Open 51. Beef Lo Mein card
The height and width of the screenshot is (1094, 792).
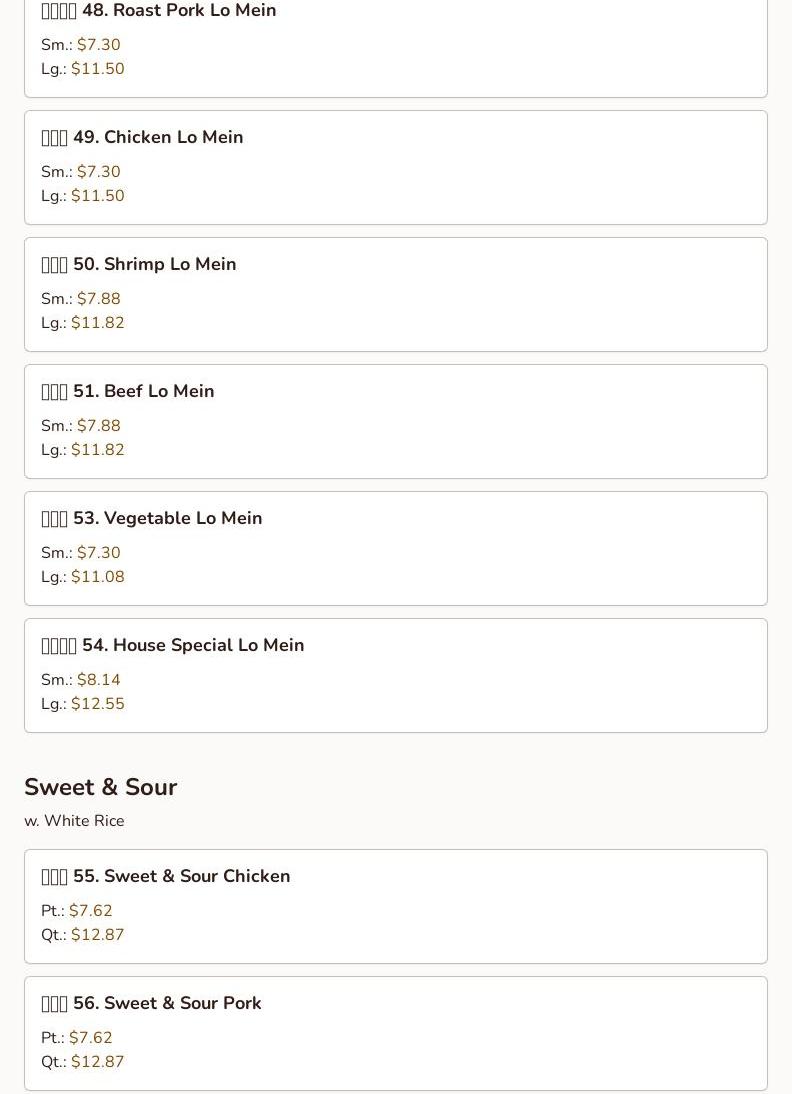(x=396, y=421)
